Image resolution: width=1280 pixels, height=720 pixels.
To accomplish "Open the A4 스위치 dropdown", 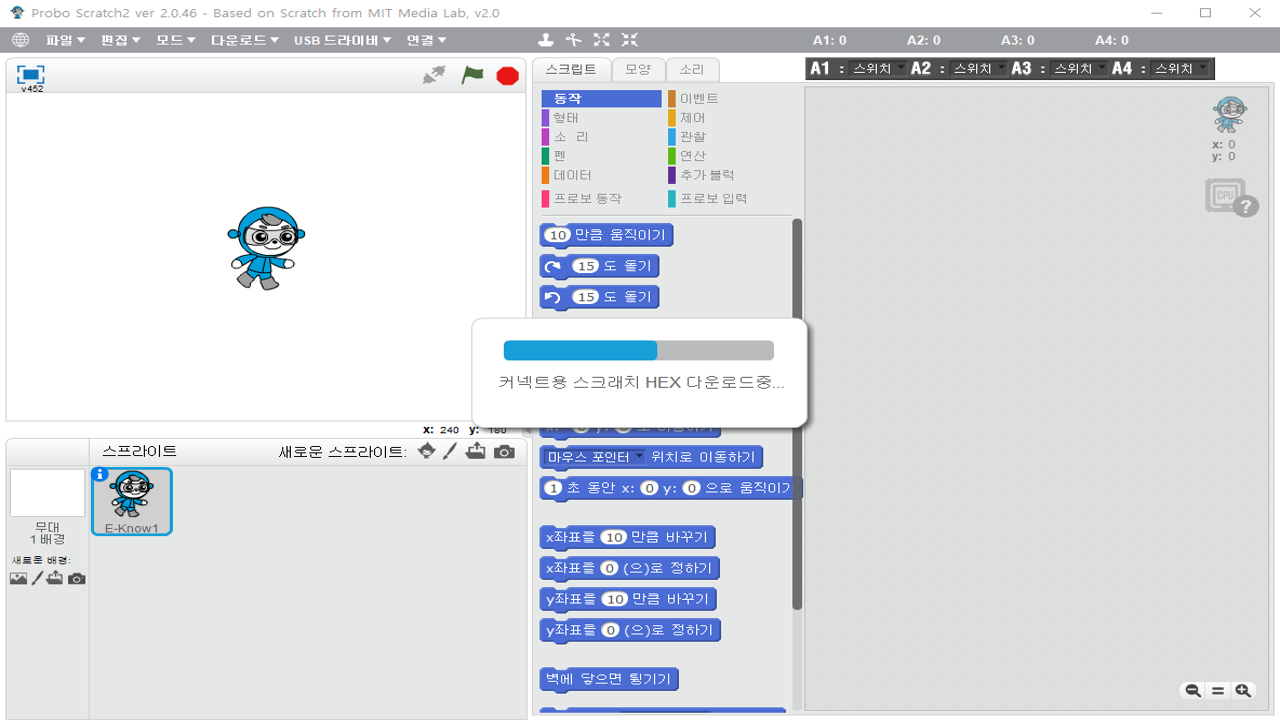I will point(1181,68).
